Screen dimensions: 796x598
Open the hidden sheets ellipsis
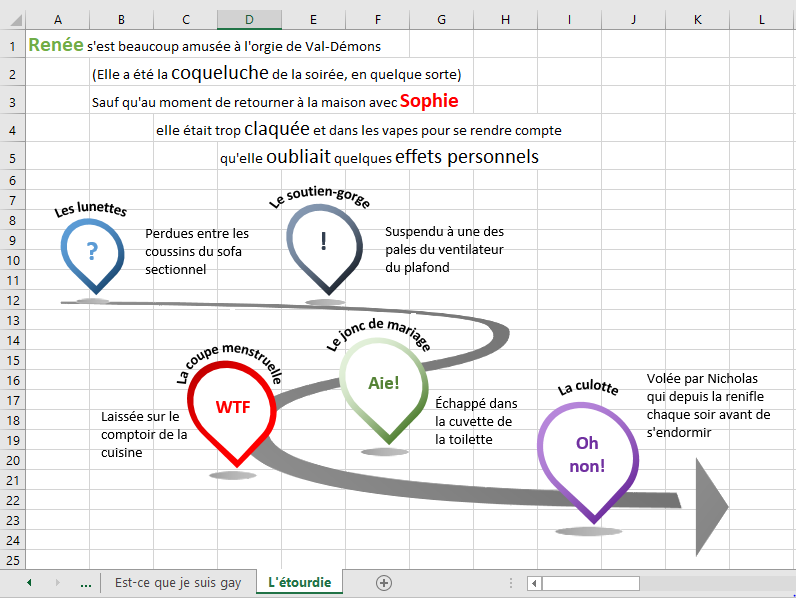[85, 582]
